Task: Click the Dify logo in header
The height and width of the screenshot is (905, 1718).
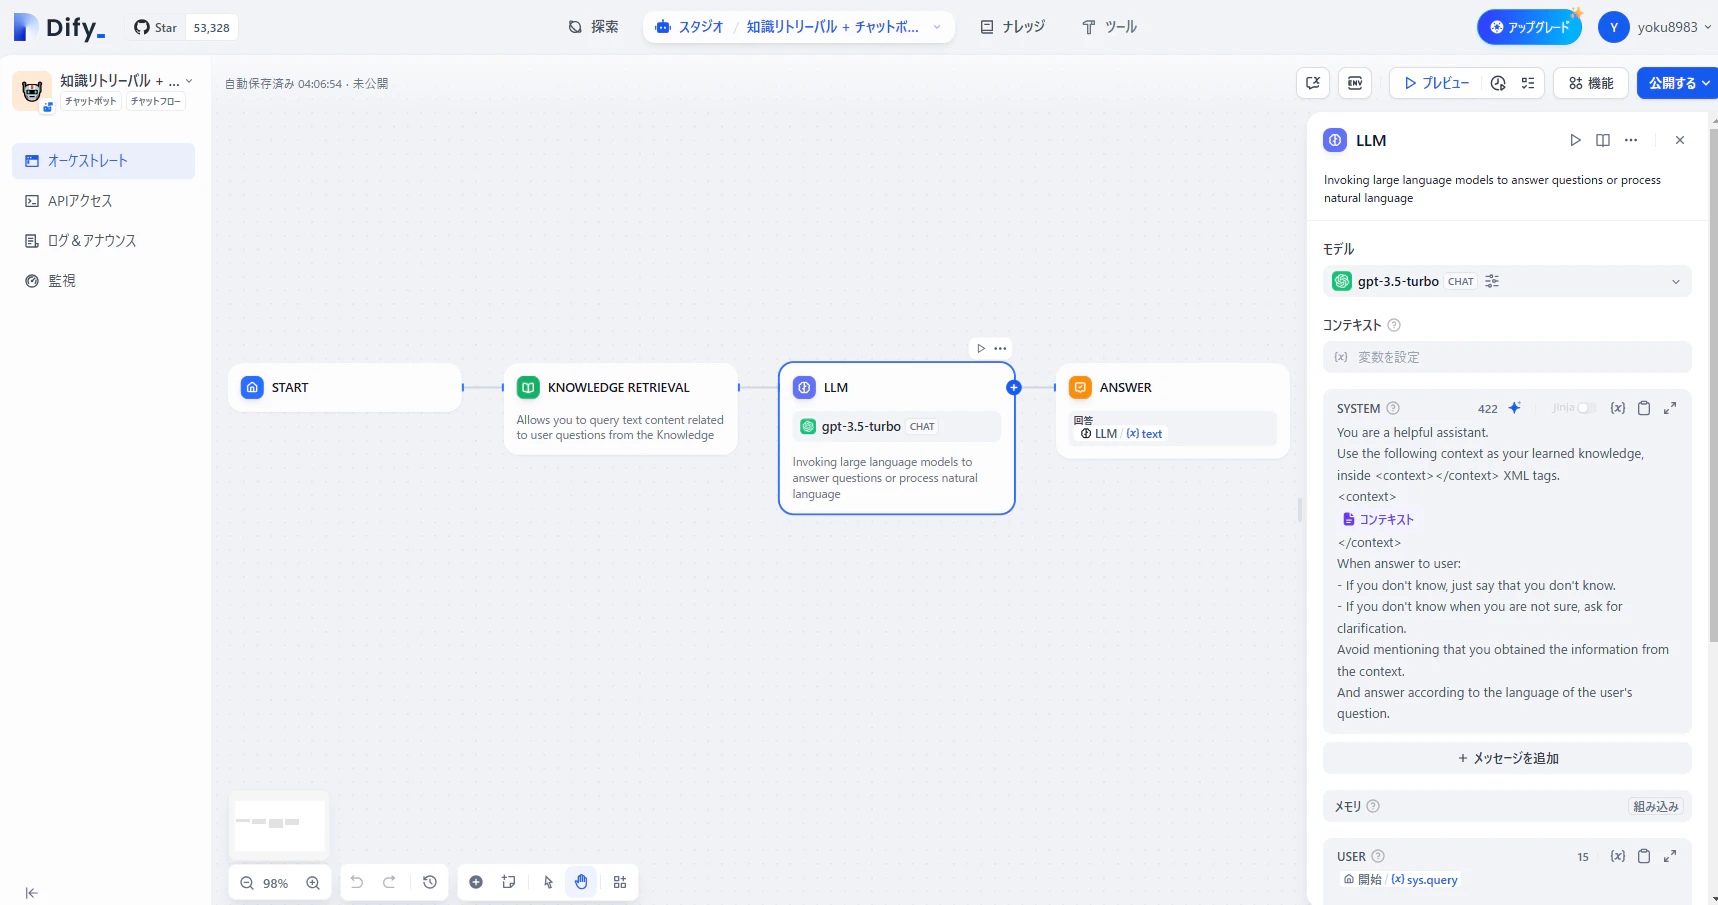Action: [59, 27]
